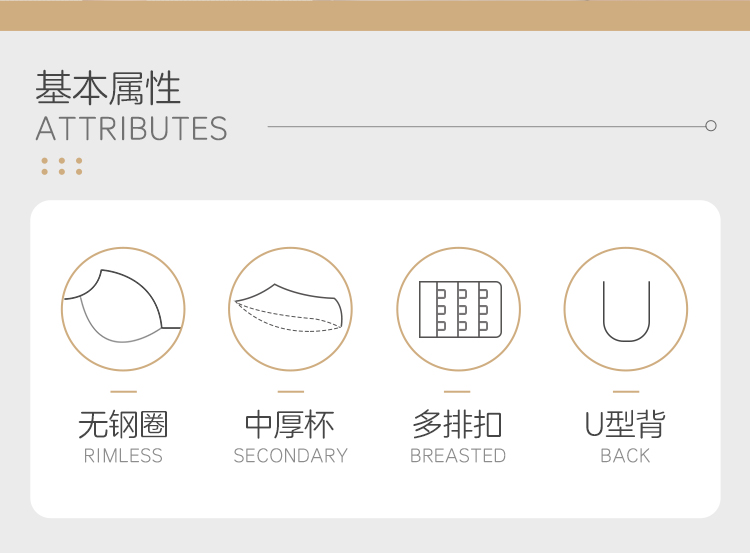Viewport: 750px width, 553px height.
Task: Select the U-shaped back icon
Action: pyautogui.click(x=626, y=309)
